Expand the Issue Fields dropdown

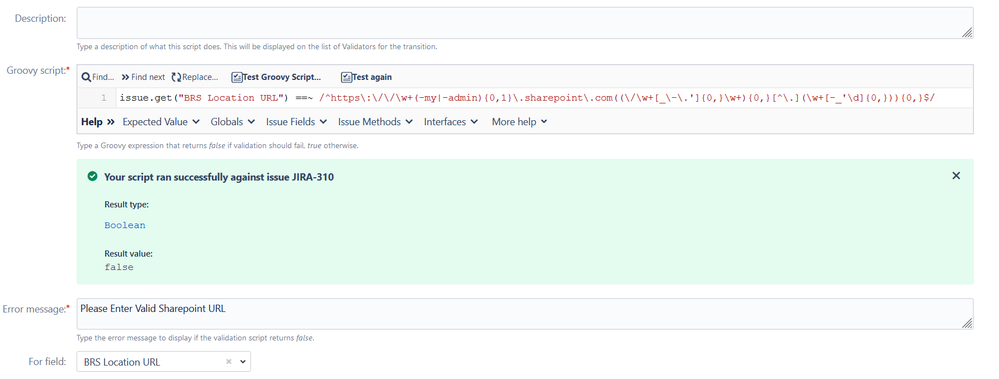point(296,122)
